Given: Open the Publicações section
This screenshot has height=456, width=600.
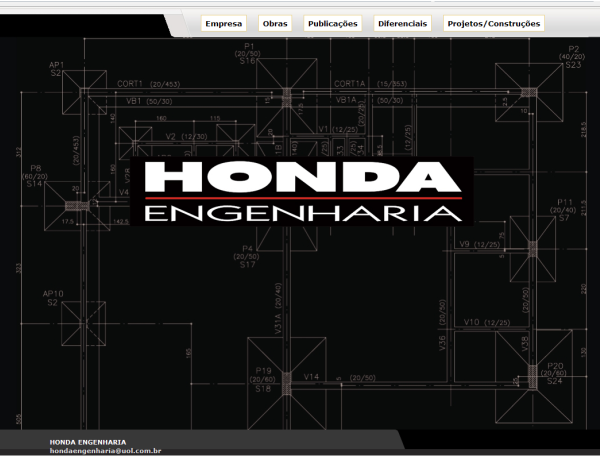Looking at the screenshot, I should (333, 23).
